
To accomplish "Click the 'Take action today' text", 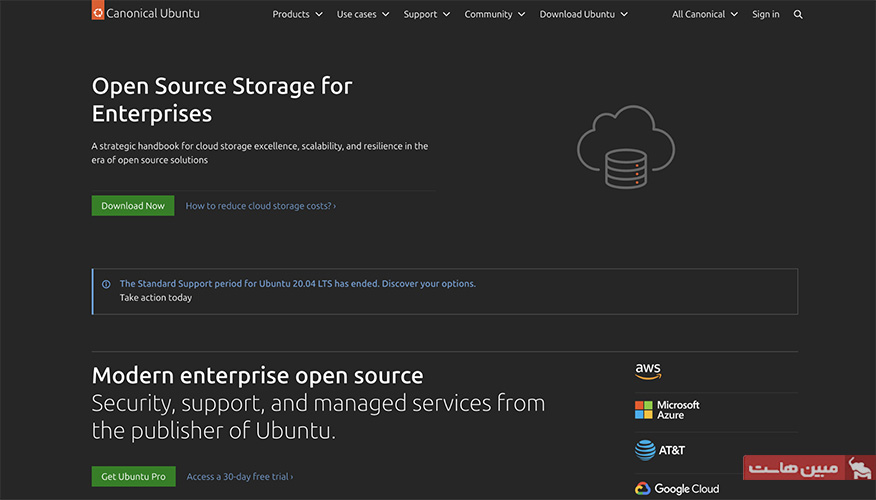I will (x=156, y=298).
